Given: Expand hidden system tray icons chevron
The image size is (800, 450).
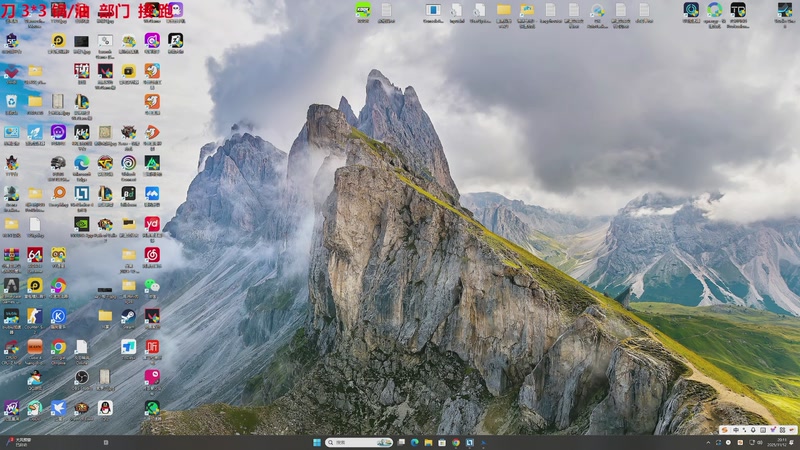Looking at the screenshot, I should click(708, 442).
